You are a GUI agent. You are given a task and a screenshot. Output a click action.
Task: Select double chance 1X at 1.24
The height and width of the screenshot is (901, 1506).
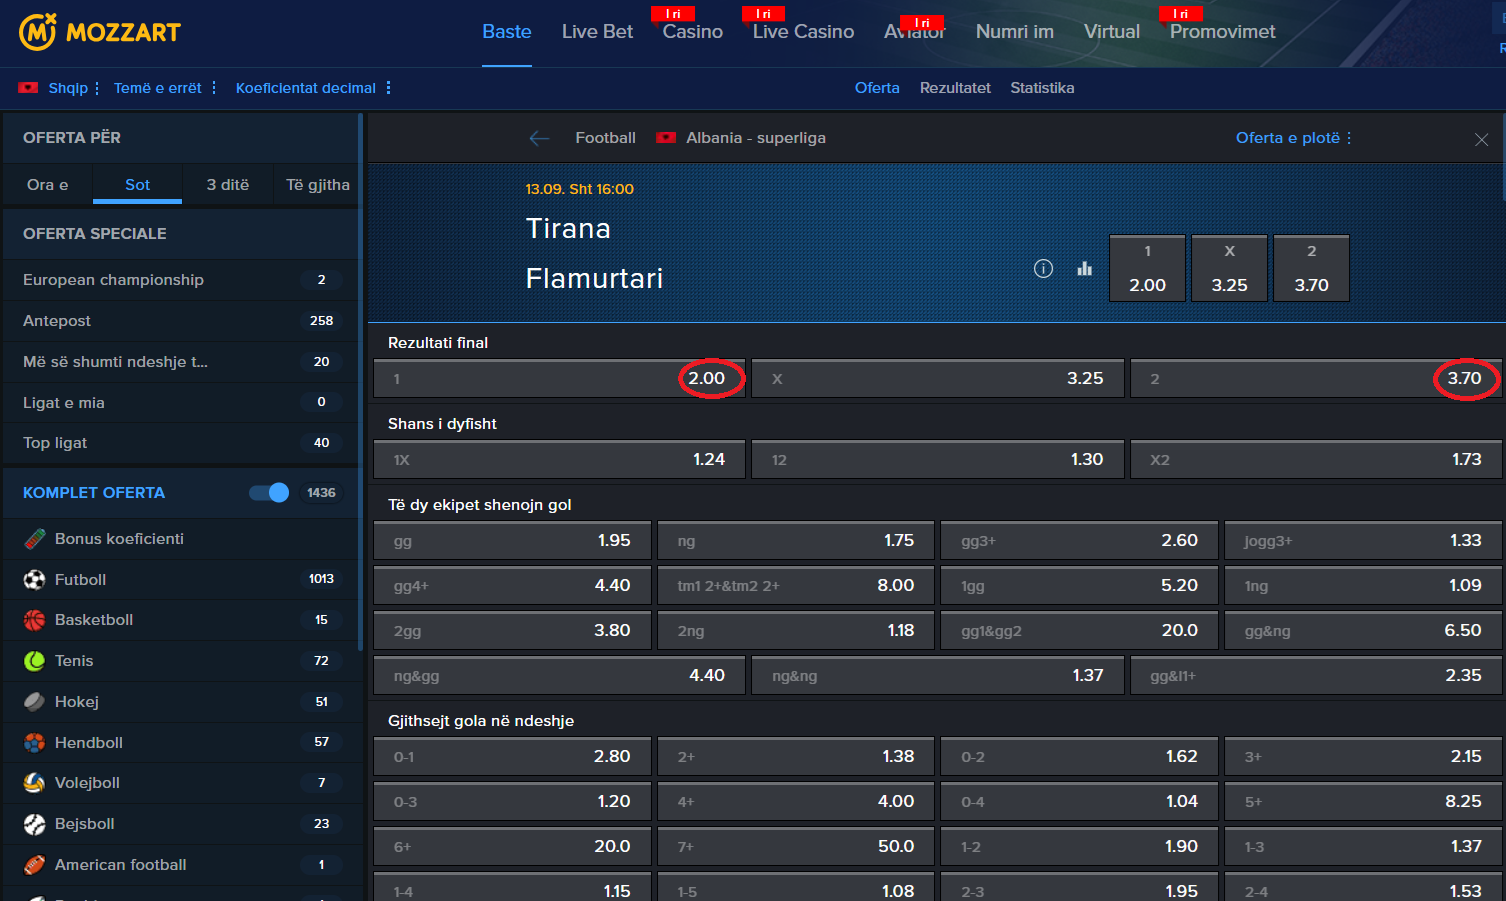pyautogui.click(x=559, y=460)
